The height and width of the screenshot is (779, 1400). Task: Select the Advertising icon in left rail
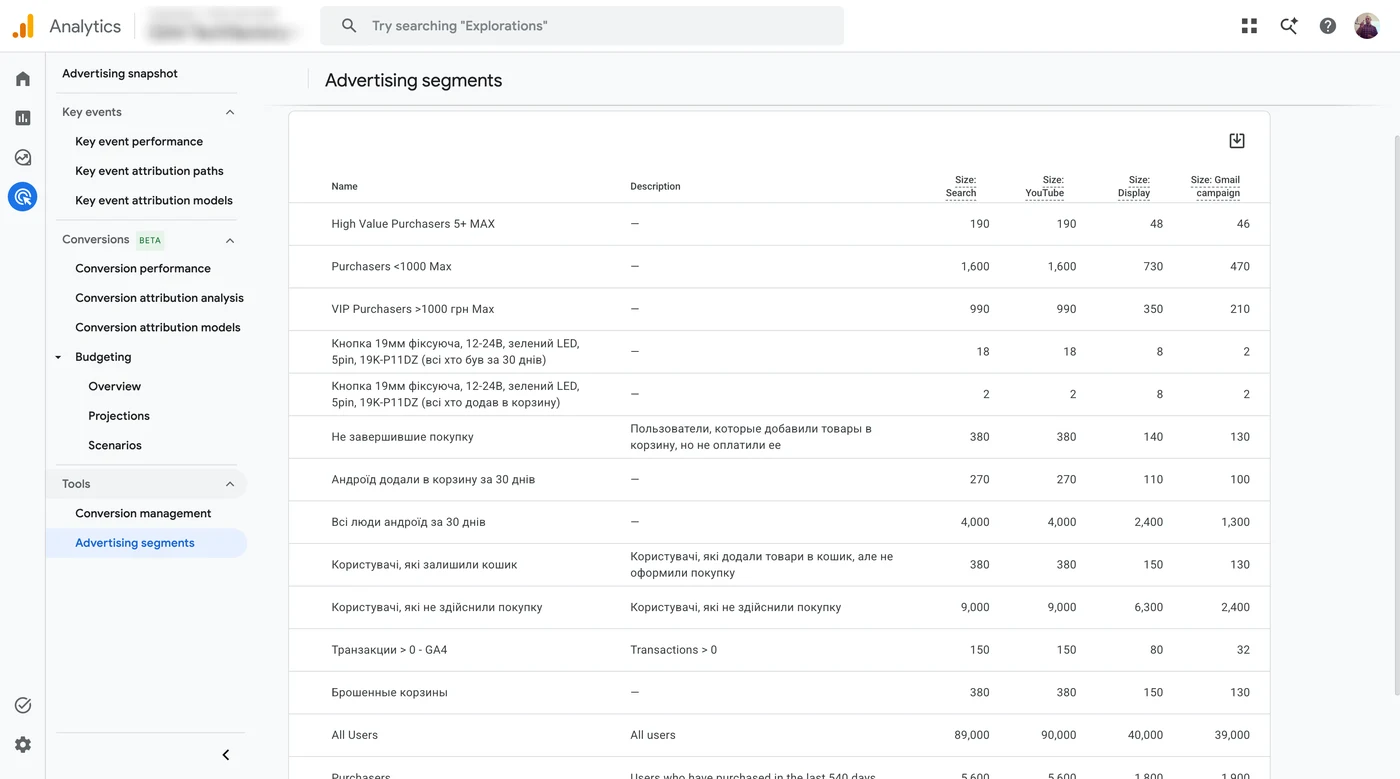click(x=23, y=196)
